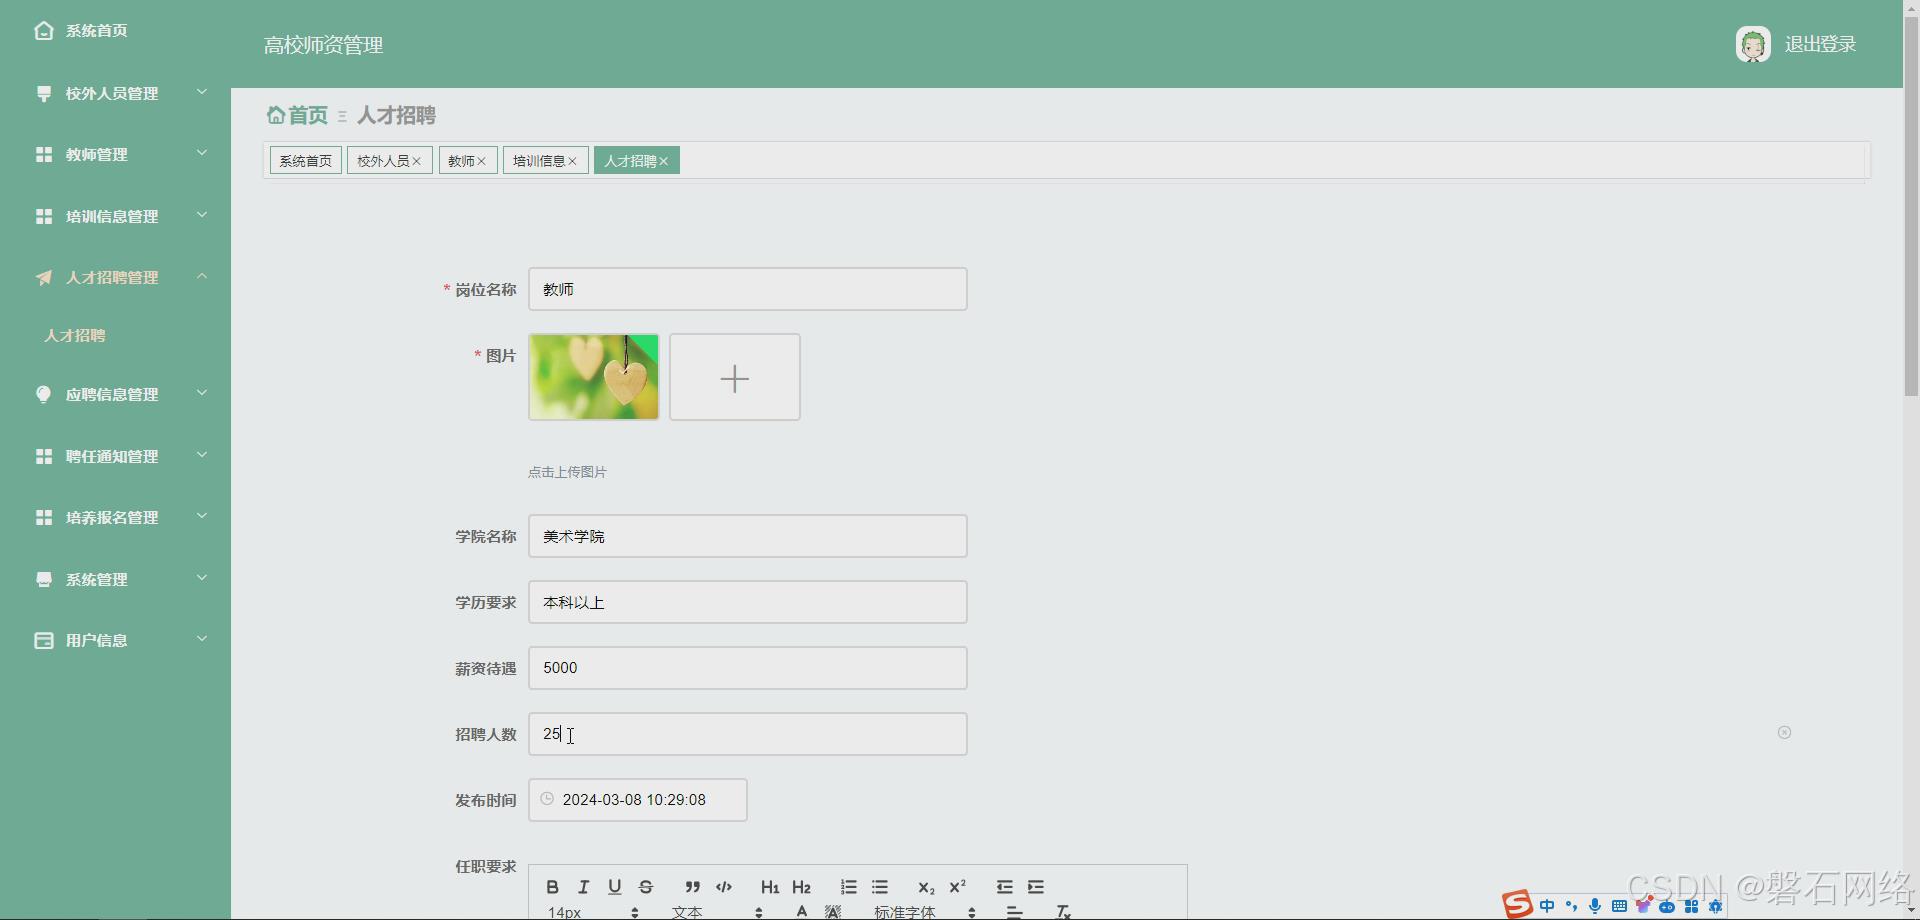Screen dimensions: 1920x920
Task: Expand 系统管理 menu
Action: click(x=115, y=579)
